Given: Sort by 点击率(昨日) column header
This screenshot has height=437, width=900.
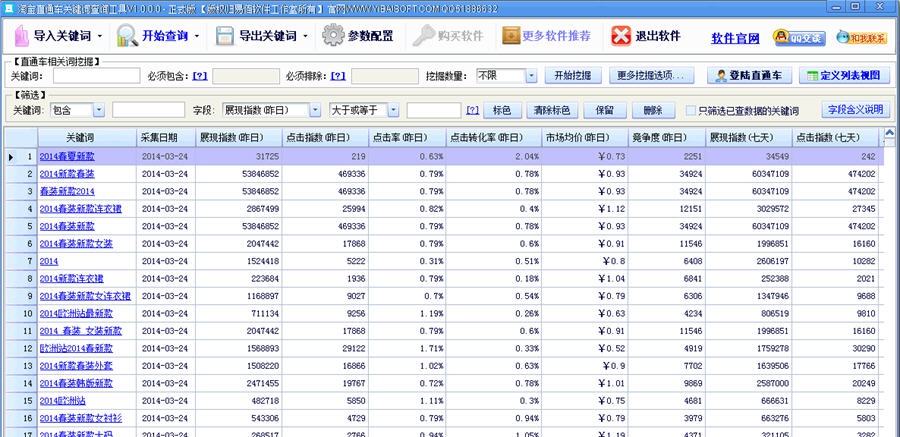Looking at the screenshot, I should tap(407, 138).
